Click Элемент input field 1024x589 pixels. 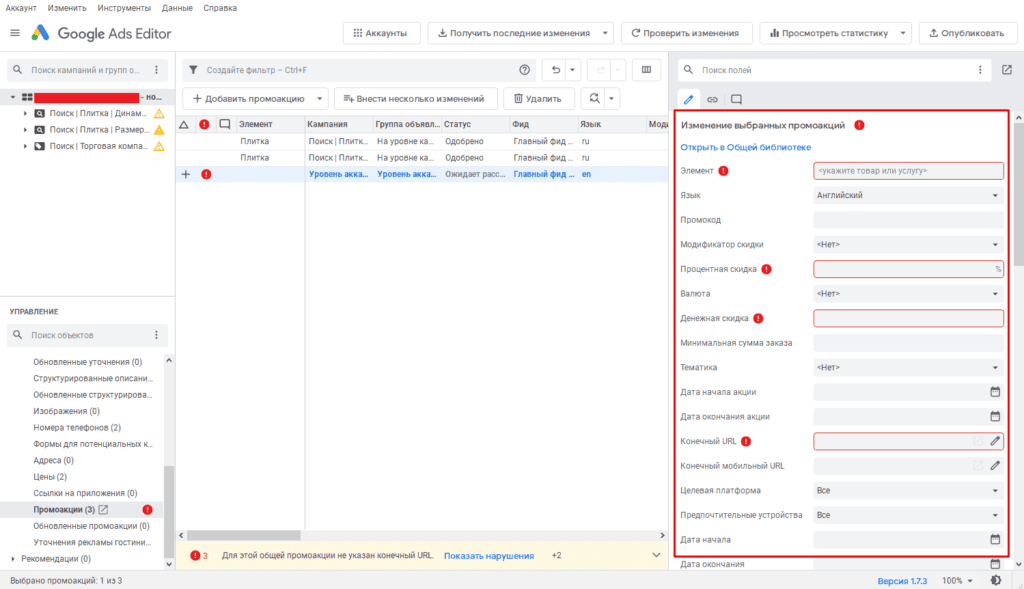[x=908, y=170]
